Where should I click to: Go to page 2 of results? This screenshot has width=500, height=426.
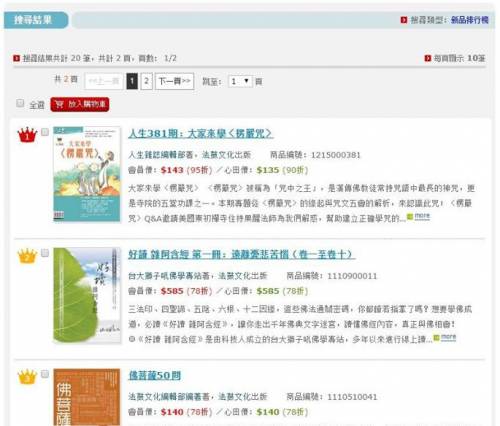[146, 81]
